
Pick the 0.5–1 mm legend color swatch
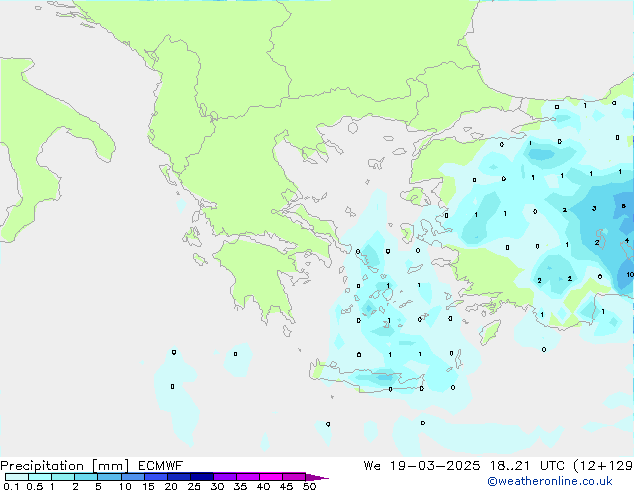[x=40, y=477]
